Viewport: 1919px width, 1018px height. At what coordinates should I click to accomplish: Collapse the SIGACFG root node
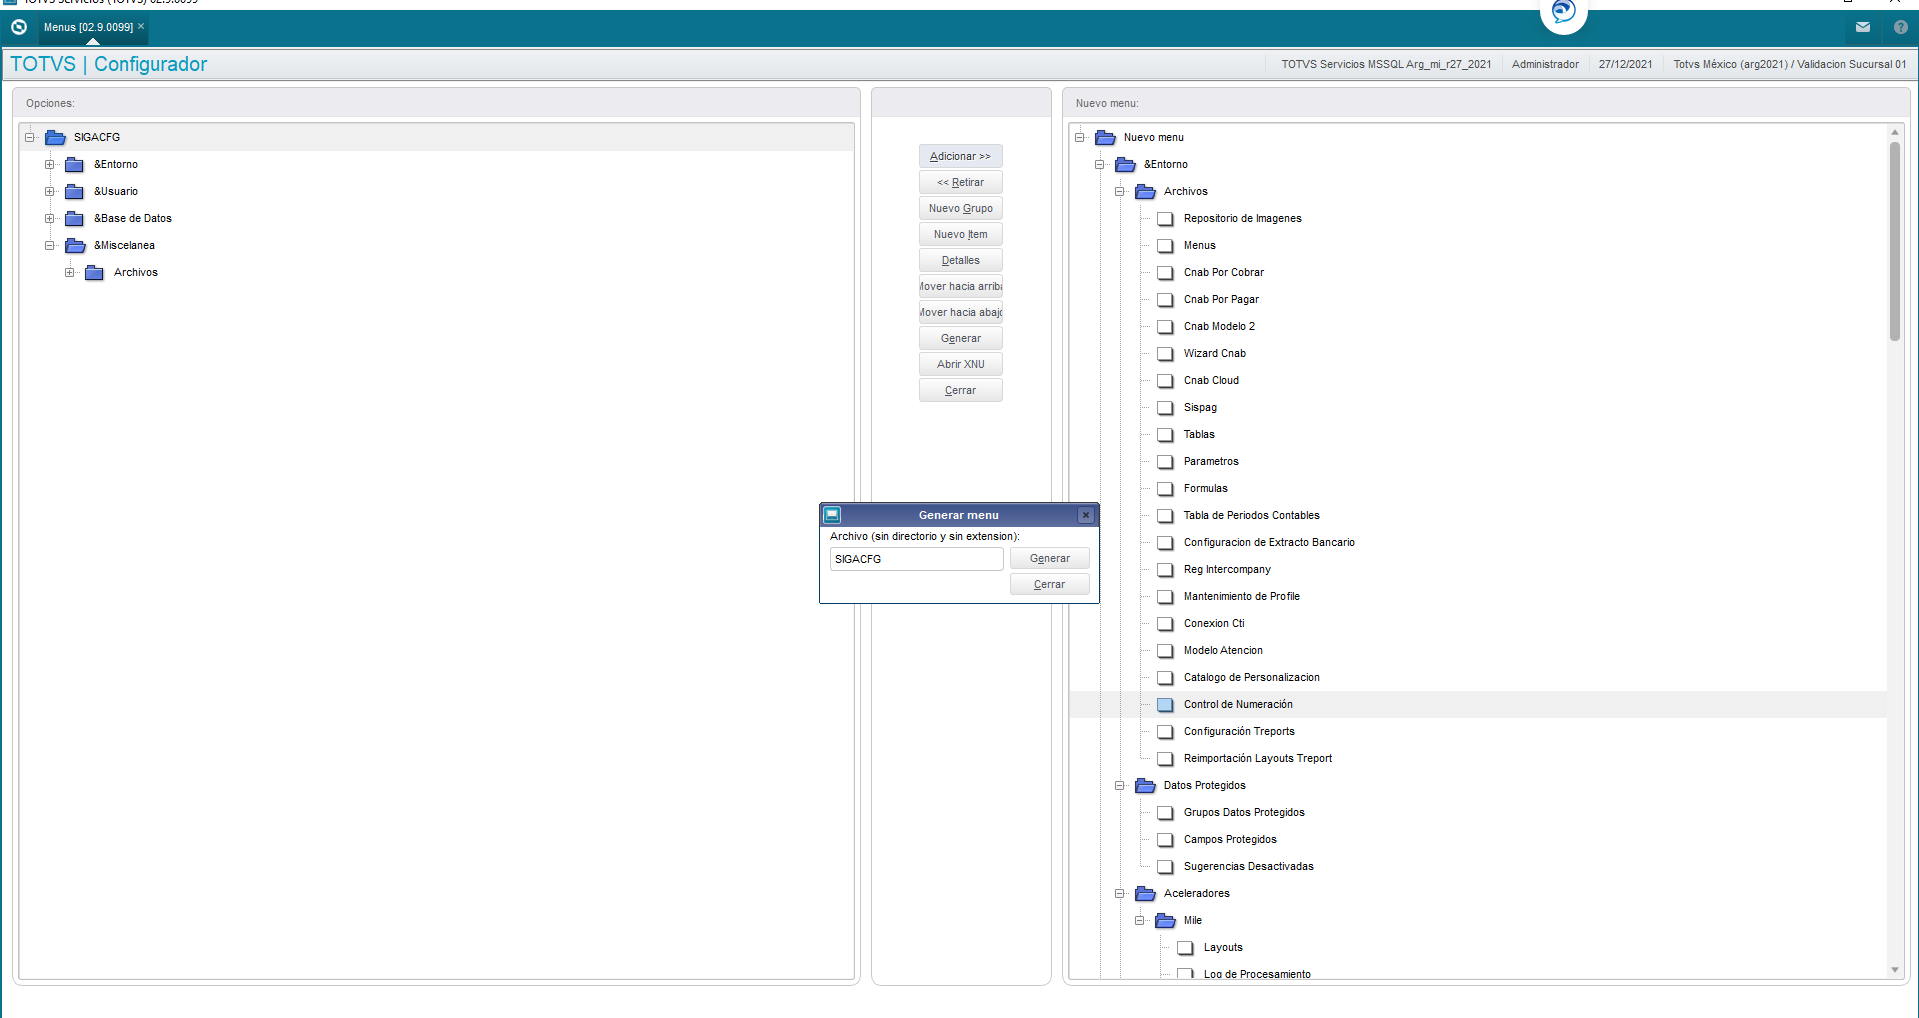pyautogui.click(x=30, y=137)
